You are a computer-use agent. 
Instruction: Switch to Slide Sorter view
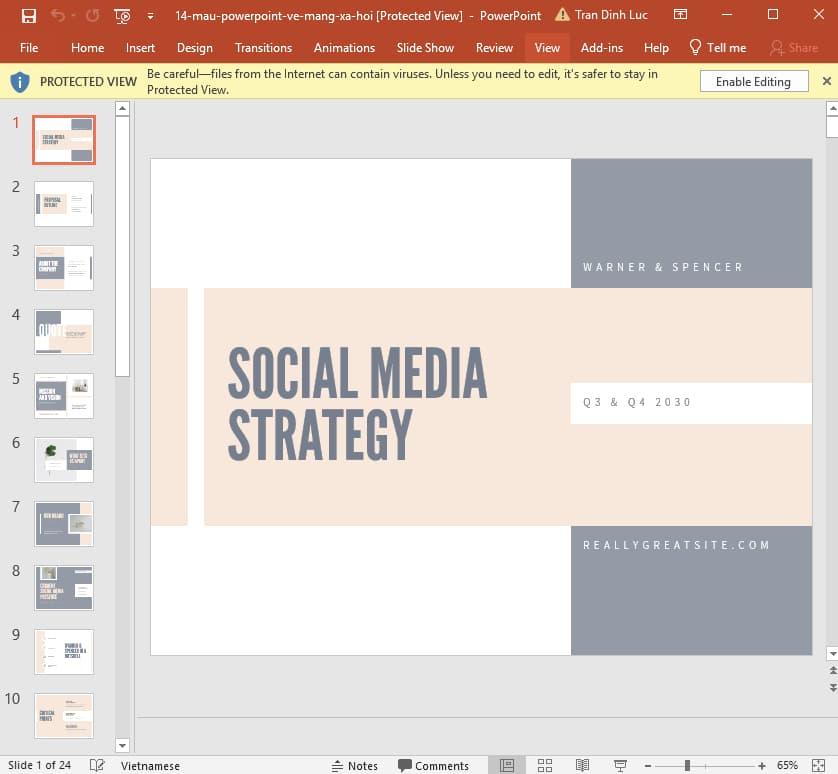point(545,765)
